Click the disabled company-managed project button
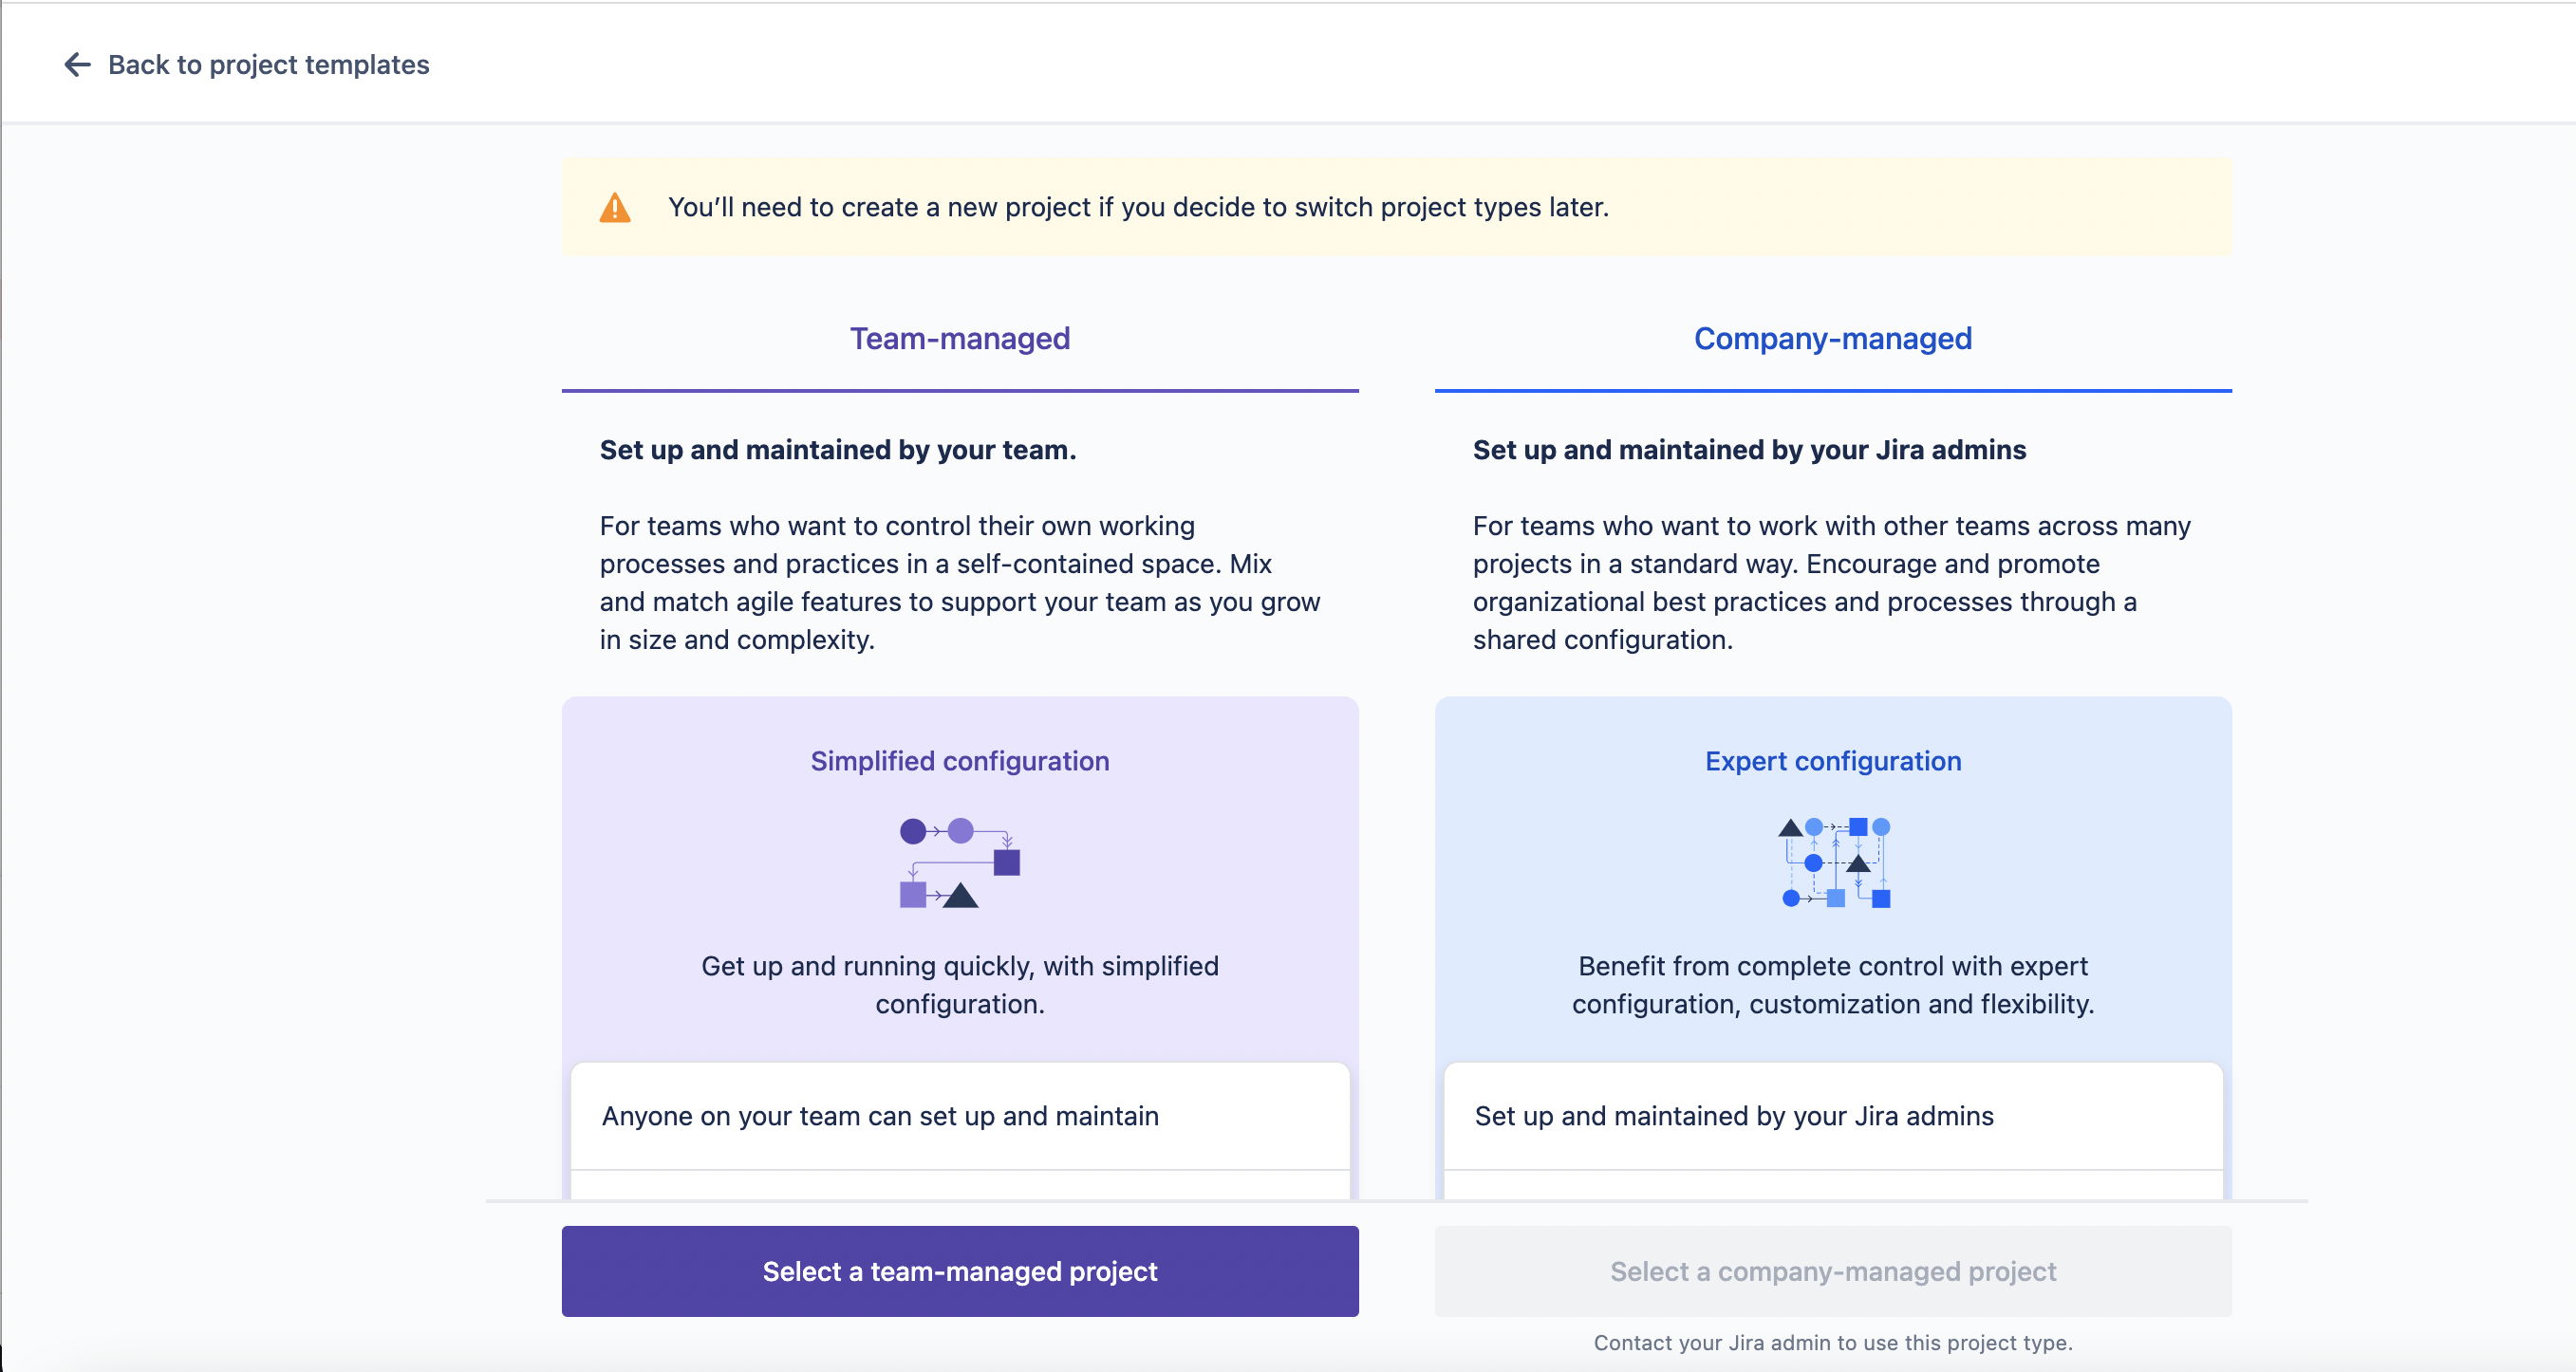Screen dimensions: 2576x1372 click(x=1833, y=1271)
